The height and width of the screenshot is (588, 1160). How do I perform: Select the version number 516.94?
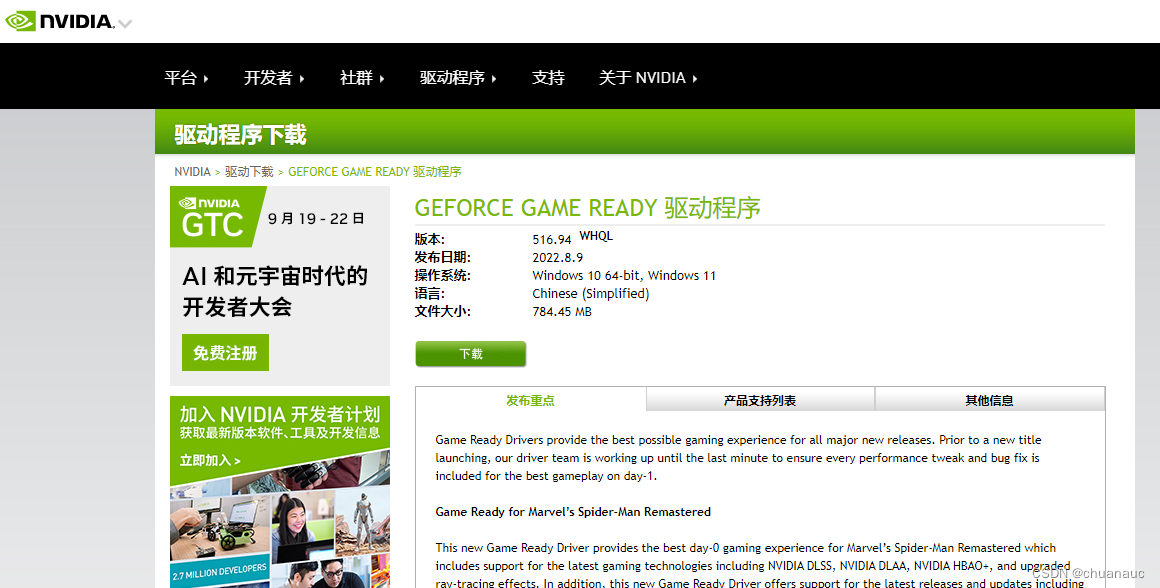(552, 240)
